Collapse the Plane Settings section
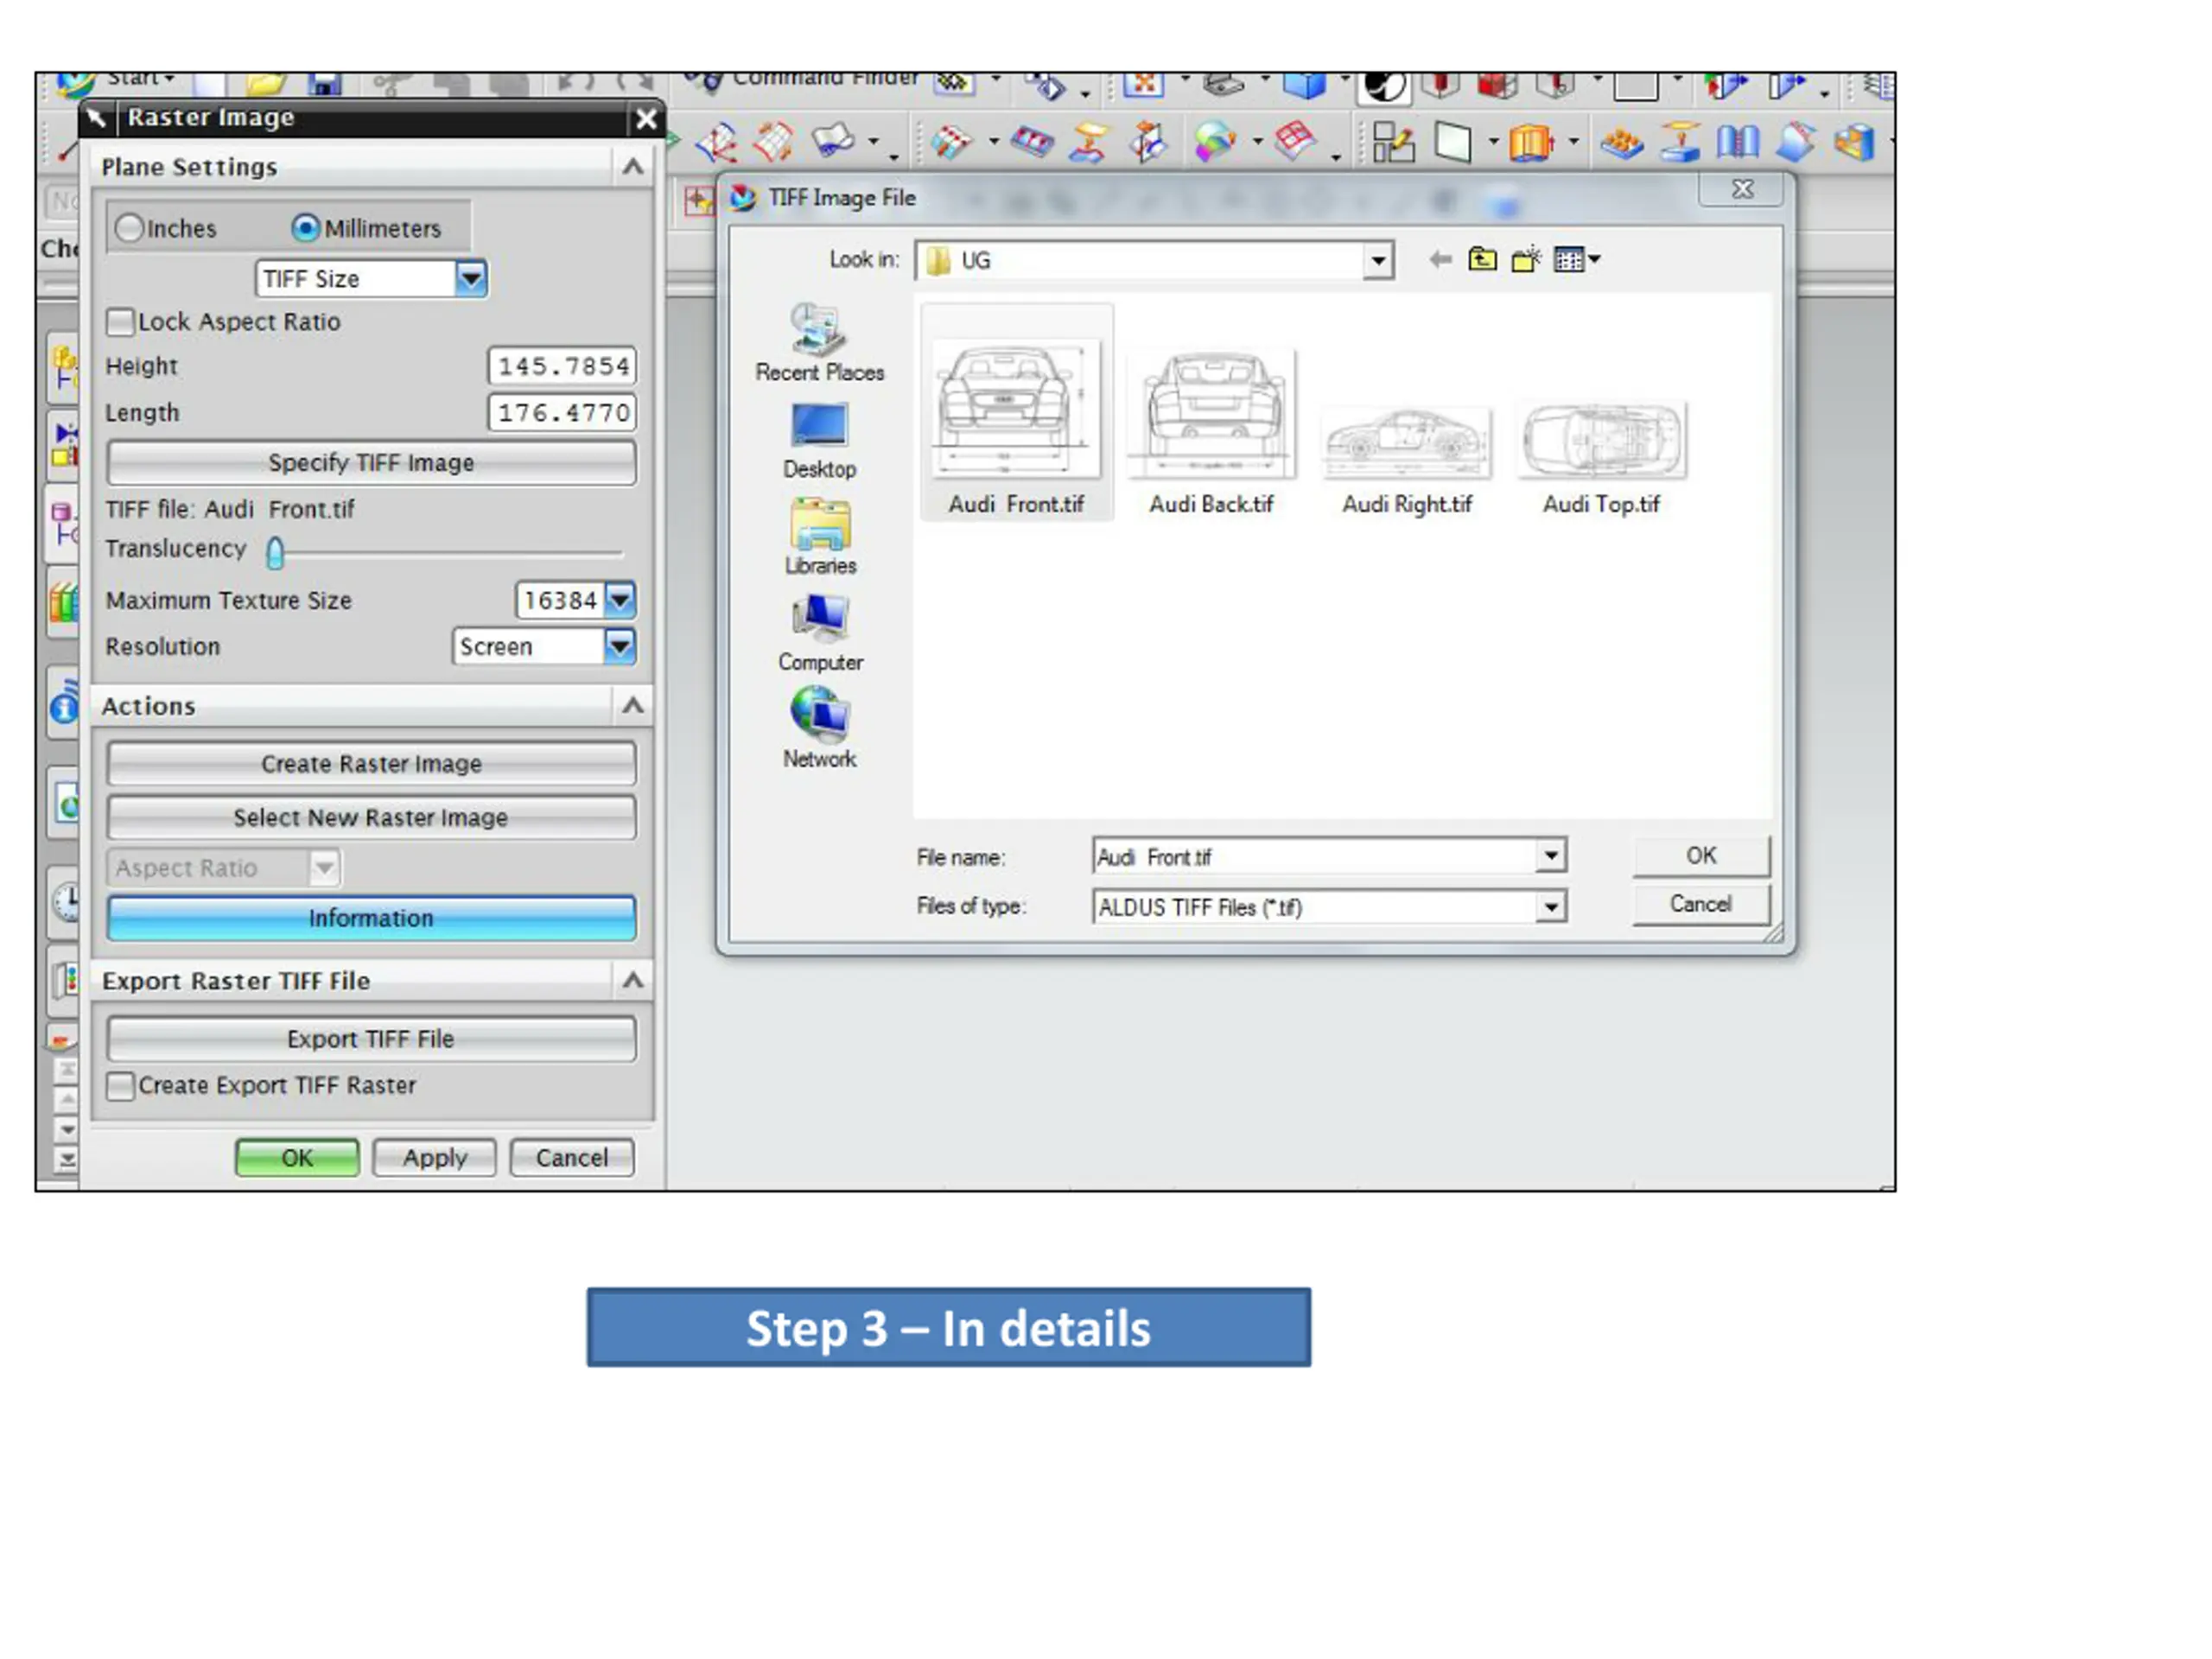This screenshot has width=2212, height=1659. point(633,166)
